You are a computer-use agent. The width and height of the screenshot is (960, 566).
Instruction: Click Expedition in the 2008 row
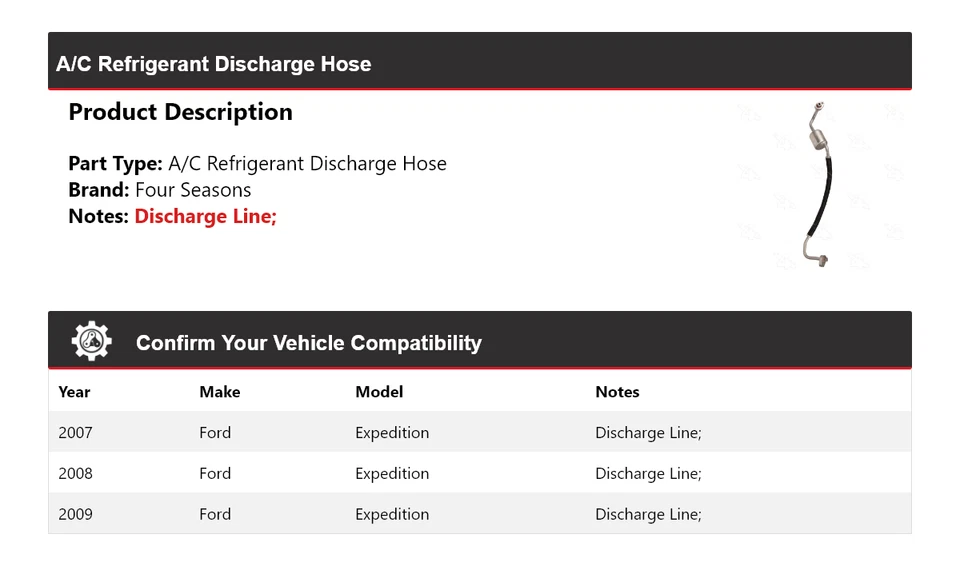tap(392, 474)
